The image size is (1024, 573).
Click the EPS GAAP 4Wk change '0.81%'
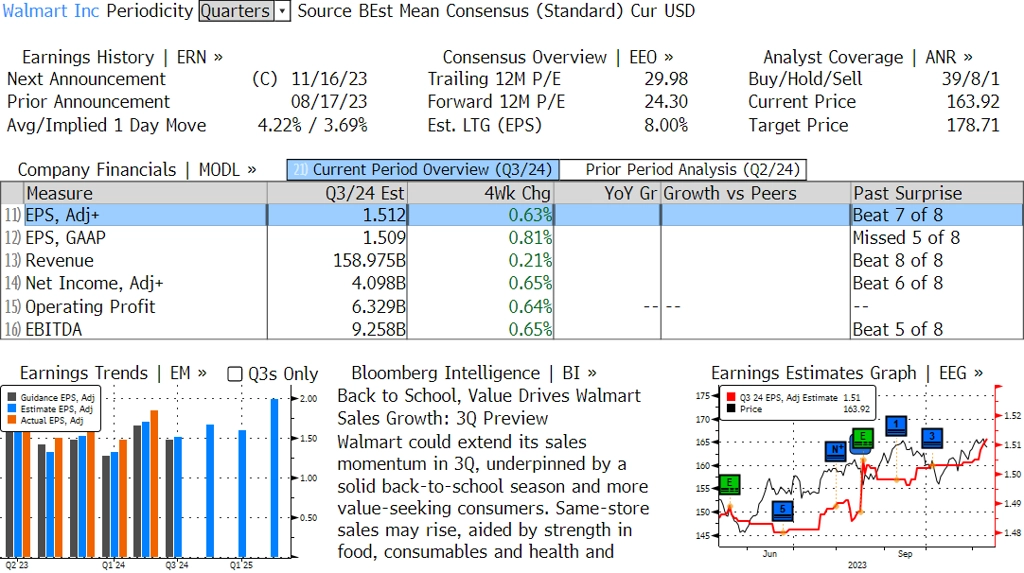(x=530, y=238)
